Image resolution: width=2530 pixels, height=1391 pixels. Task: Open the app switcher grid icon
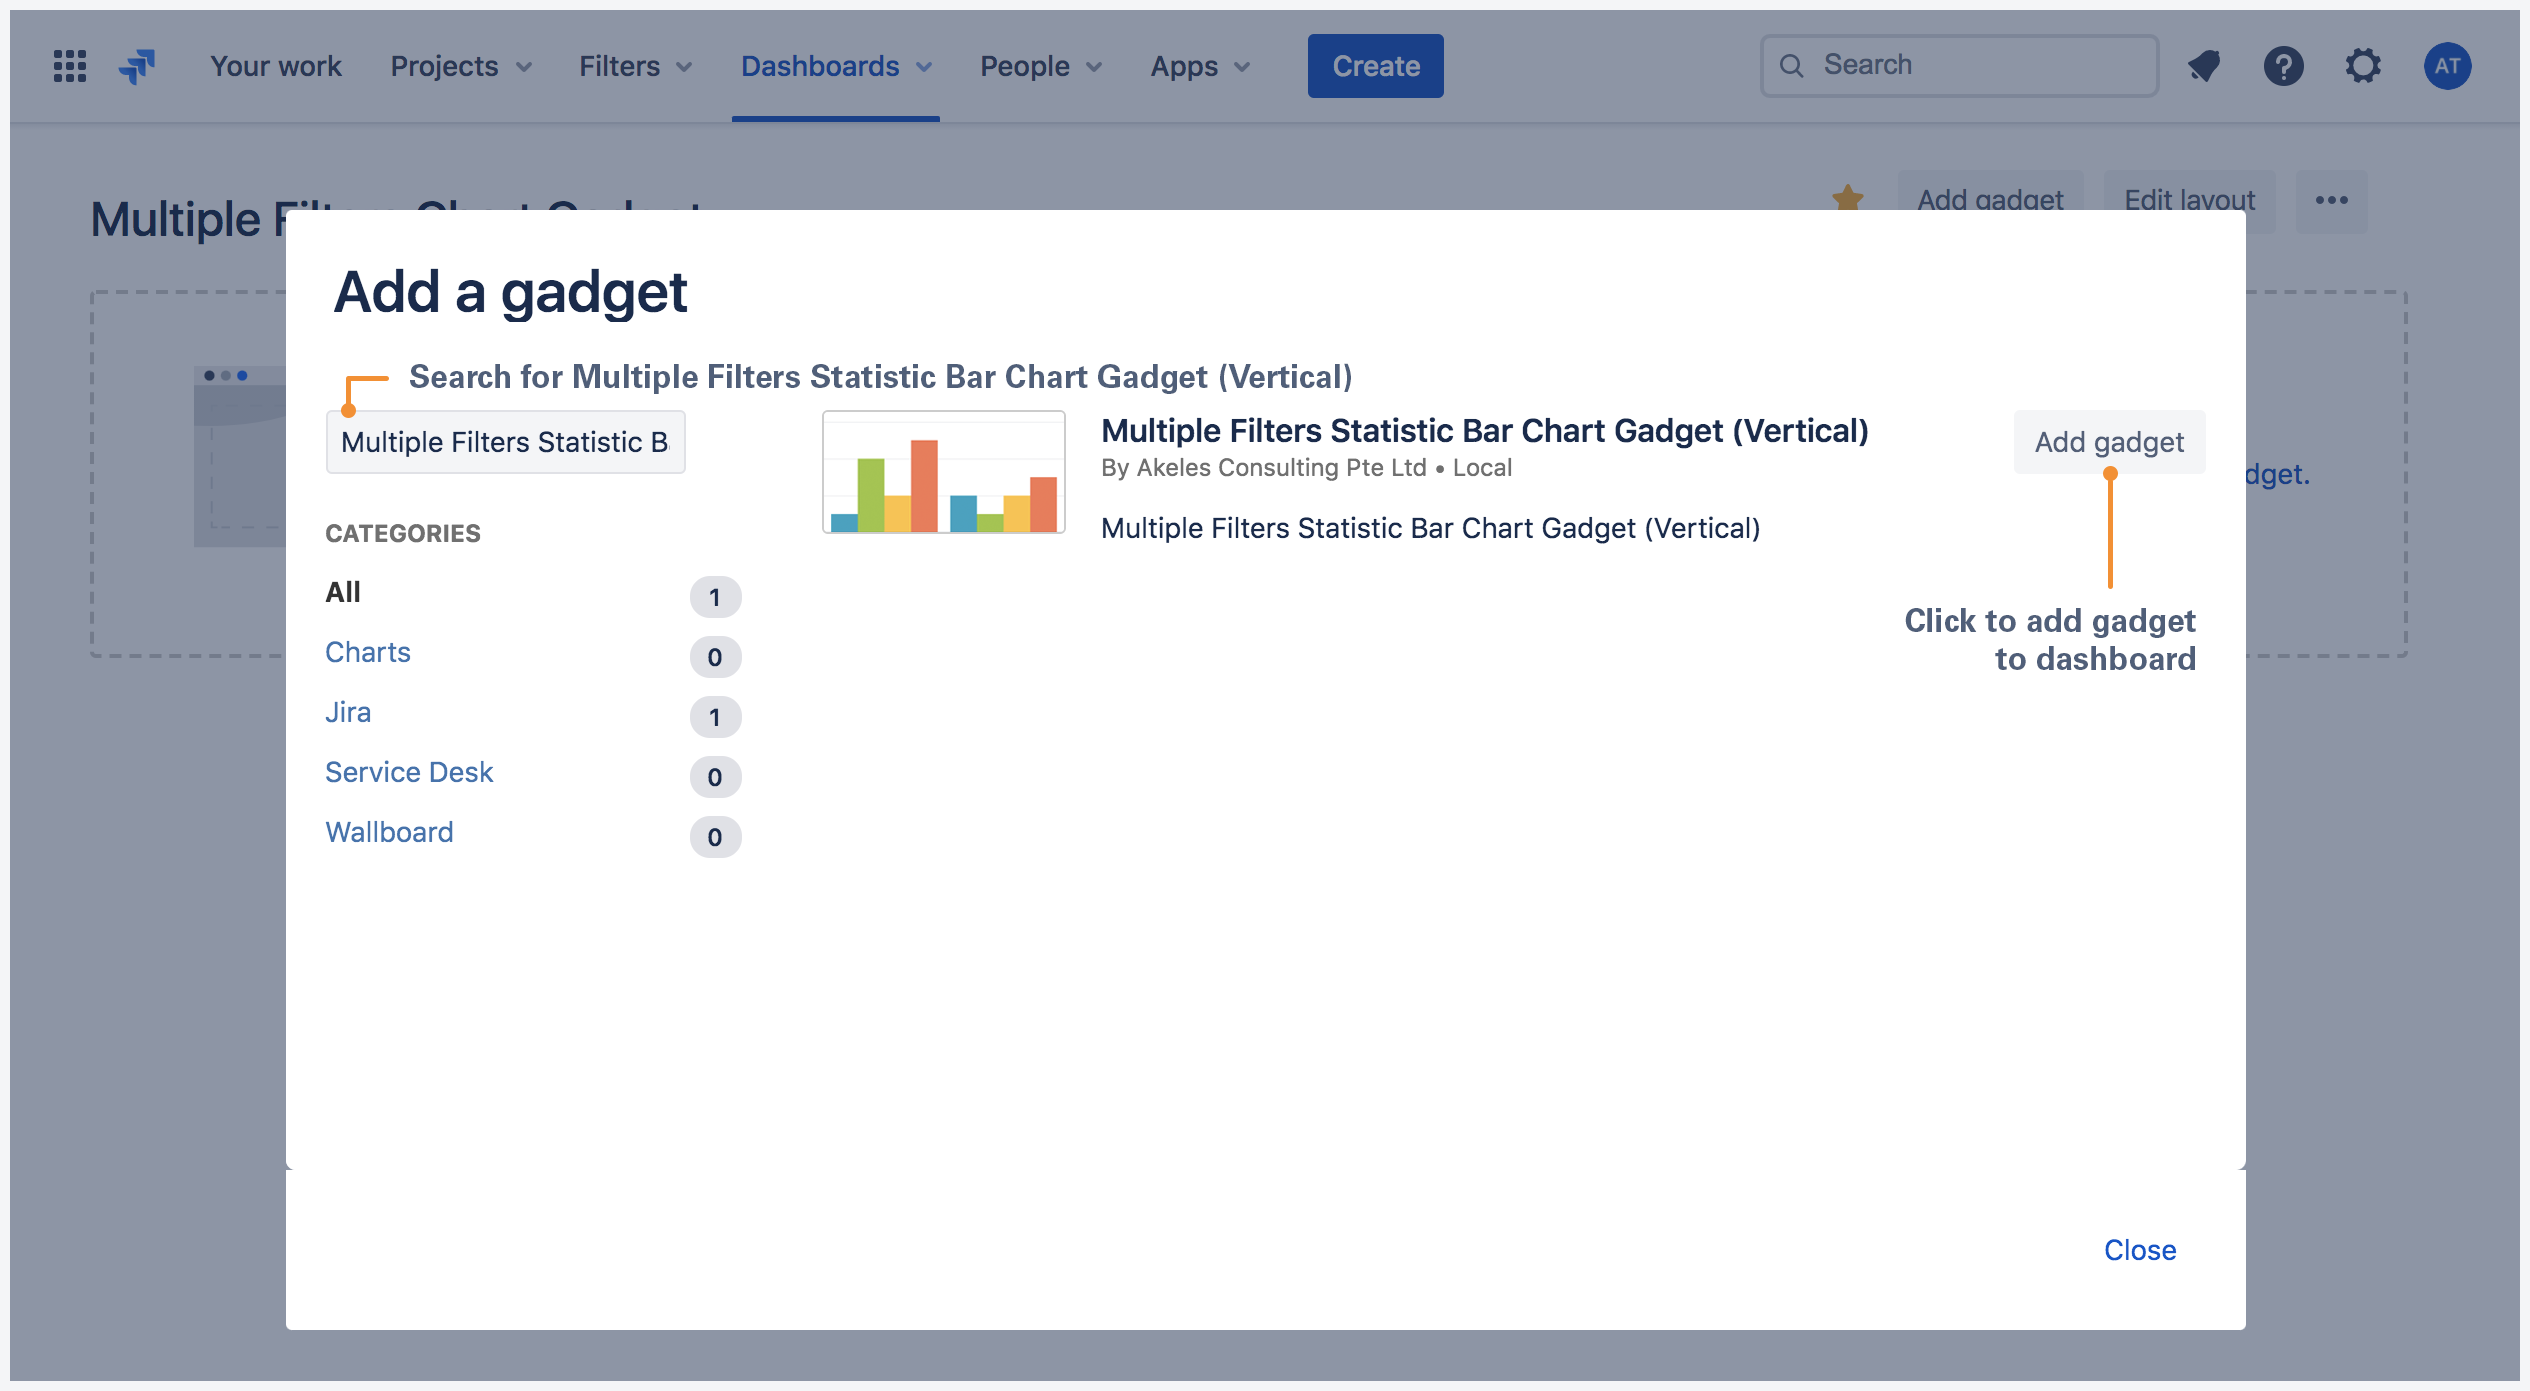[68, 65]
